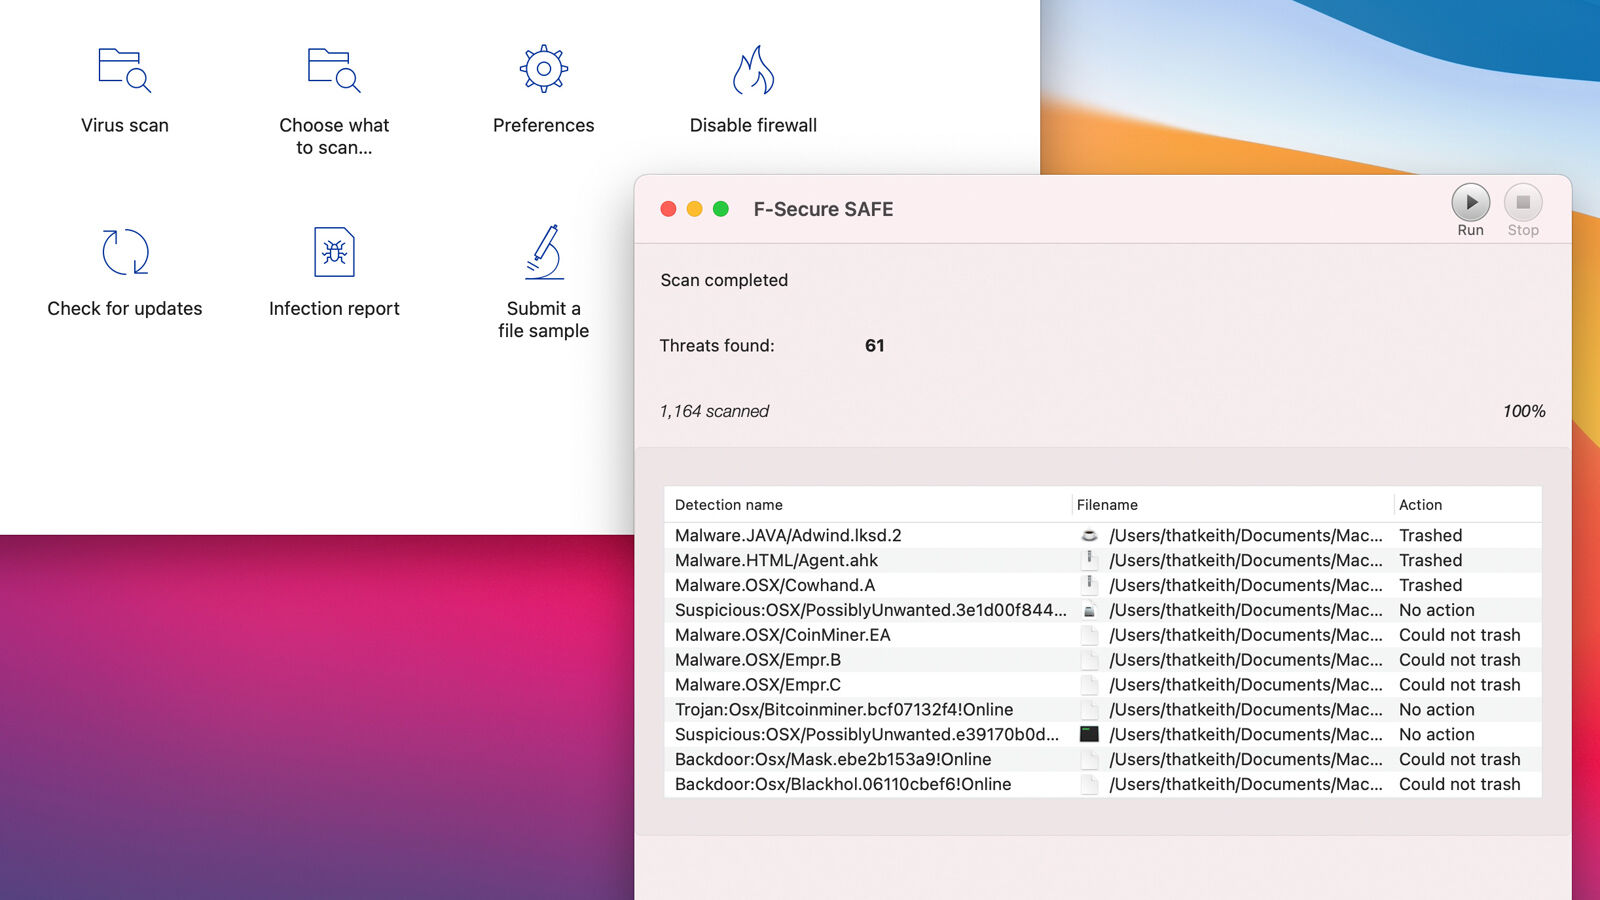The width and height of the screenshot is (1600, 900).
Task: Open the Preferences gear icon
Action: 543,70
